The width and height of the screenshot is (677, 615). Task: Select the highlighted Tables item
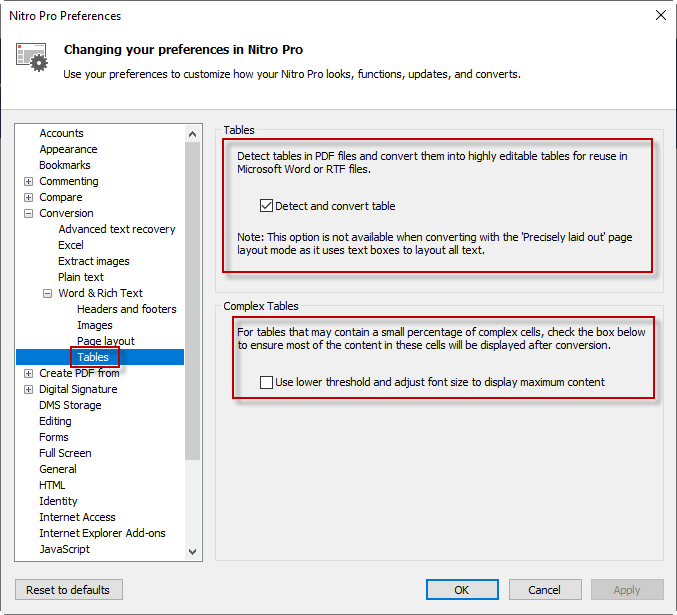(x=93, y=357)
